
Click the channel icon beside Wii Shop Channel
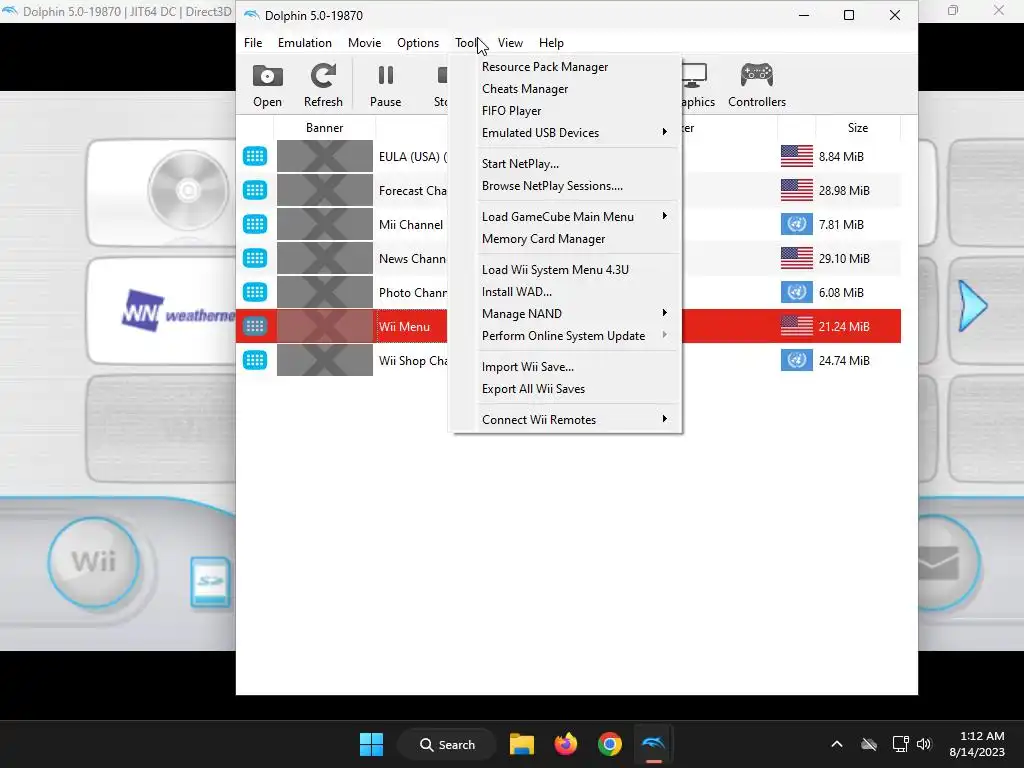click(255, 360)
